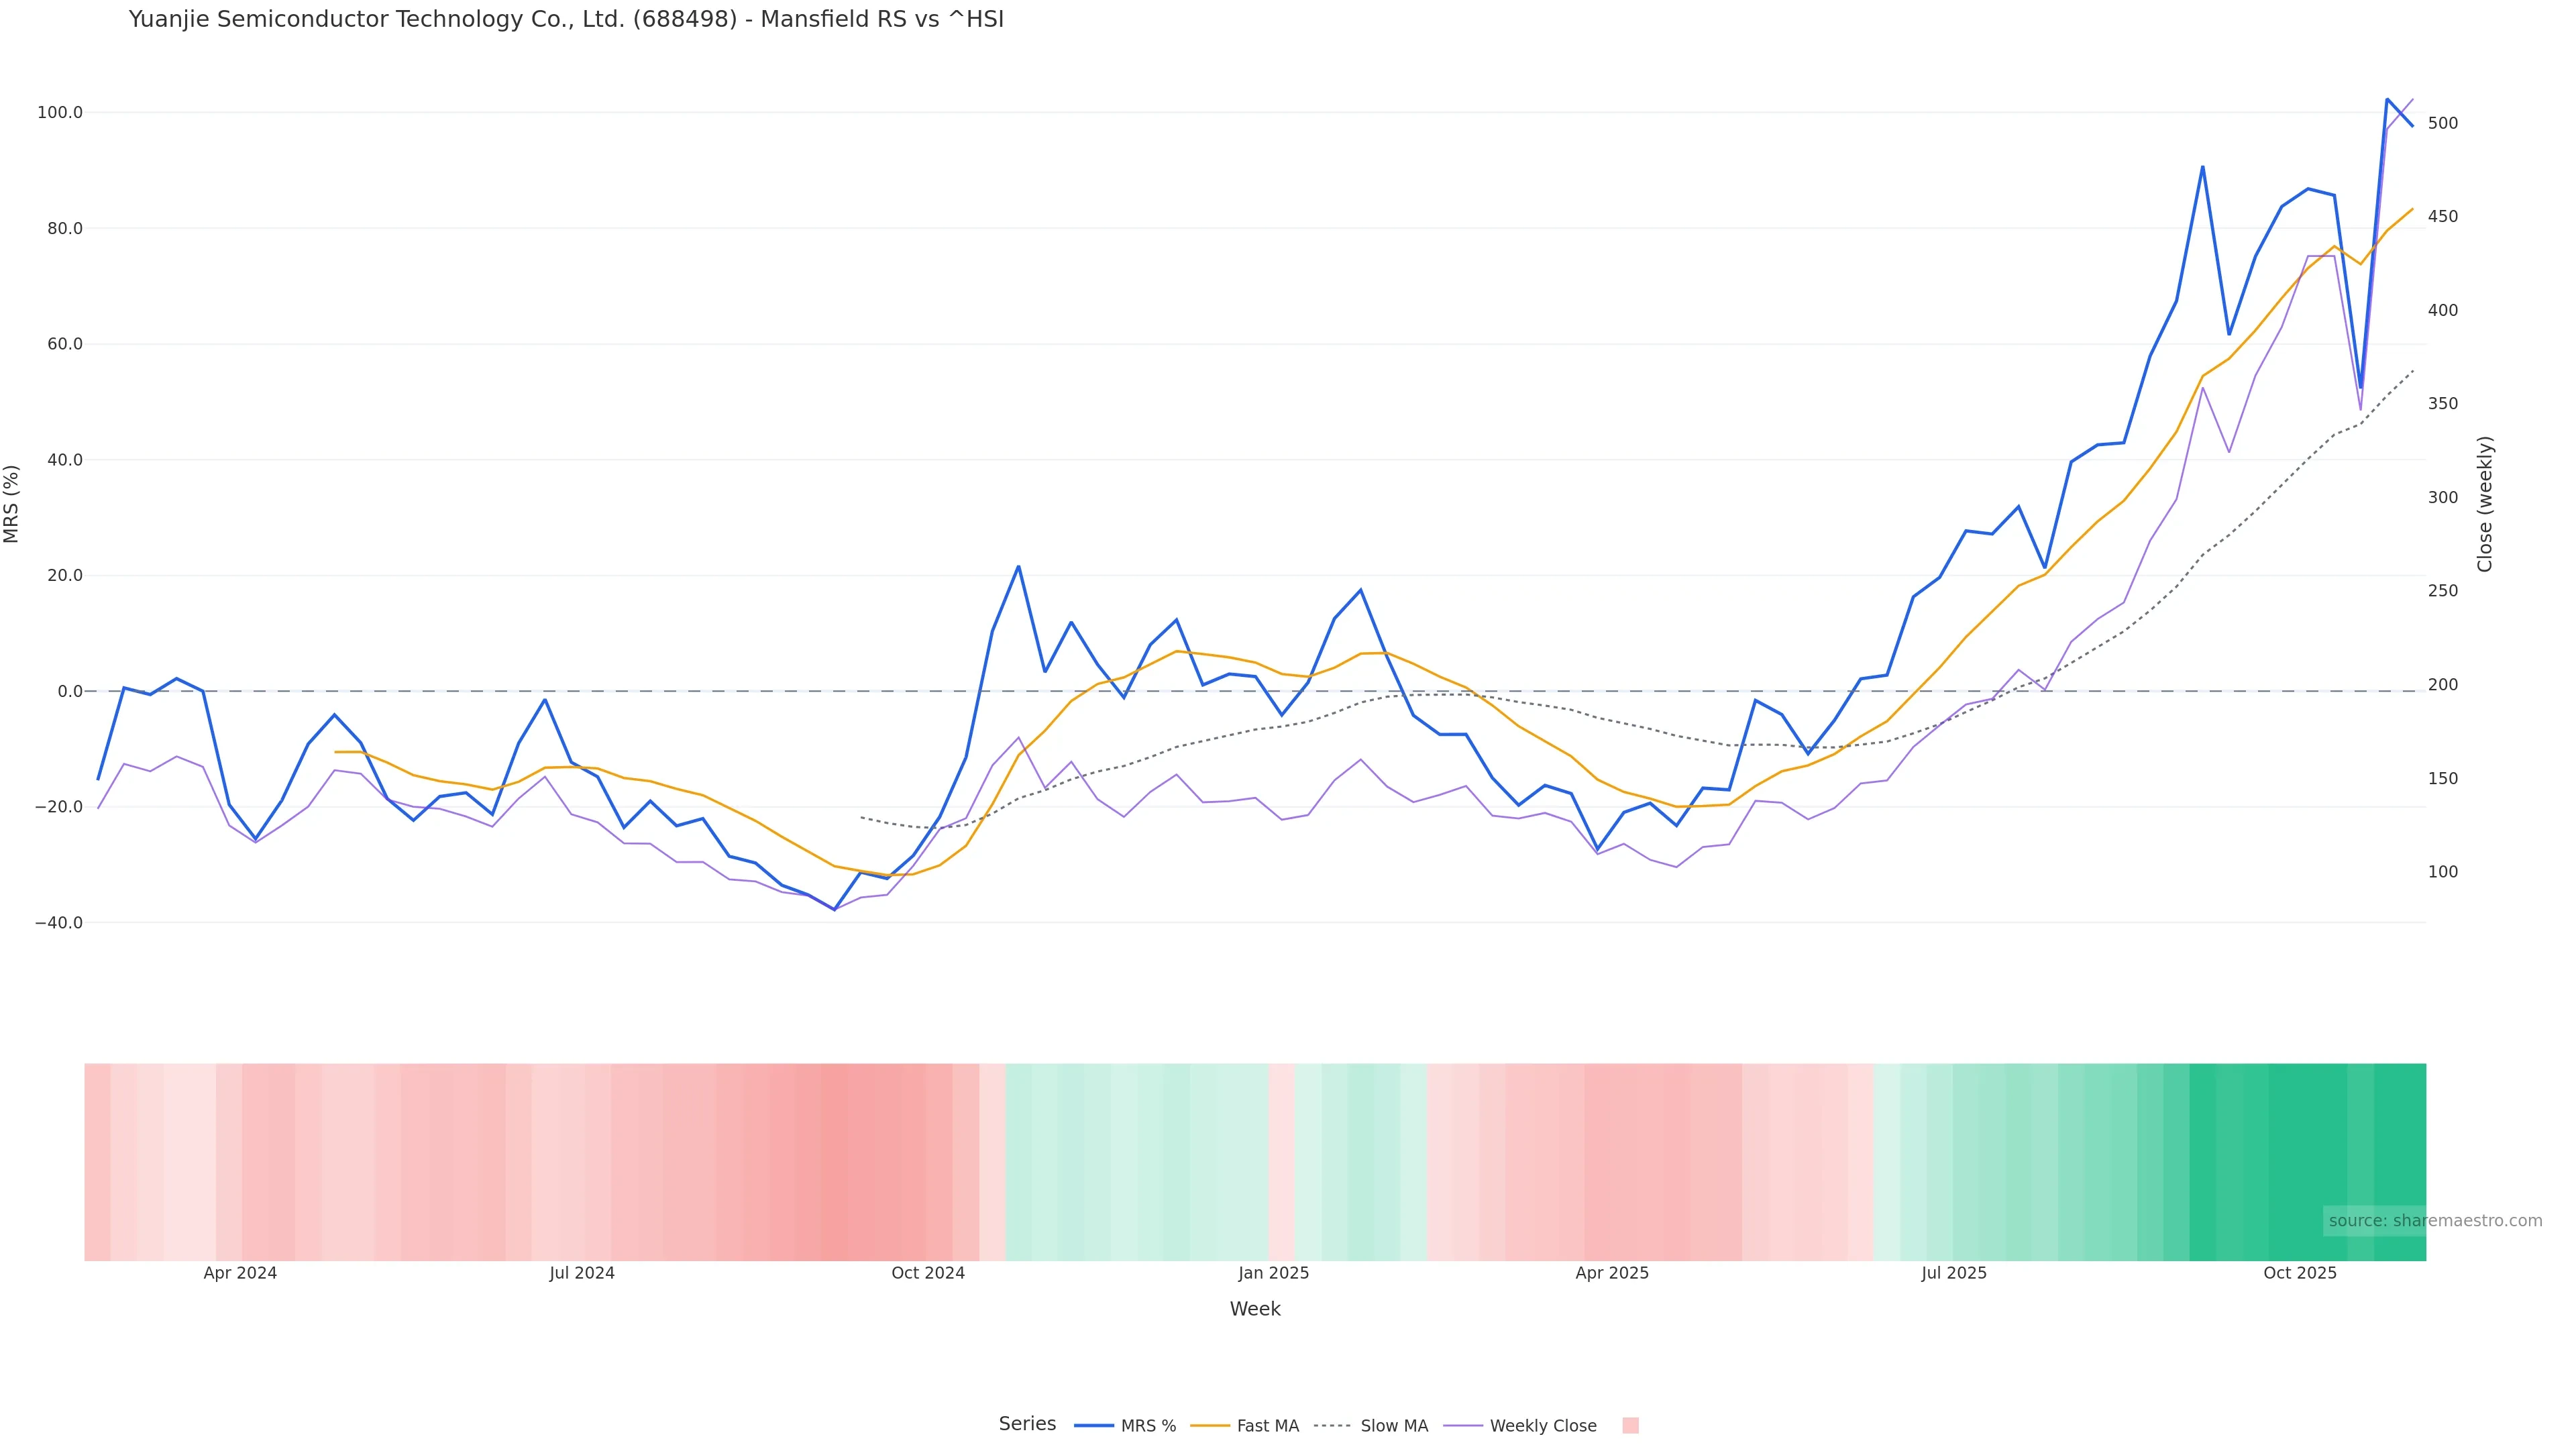Click the '400' right axis tick

(2443, 310)
